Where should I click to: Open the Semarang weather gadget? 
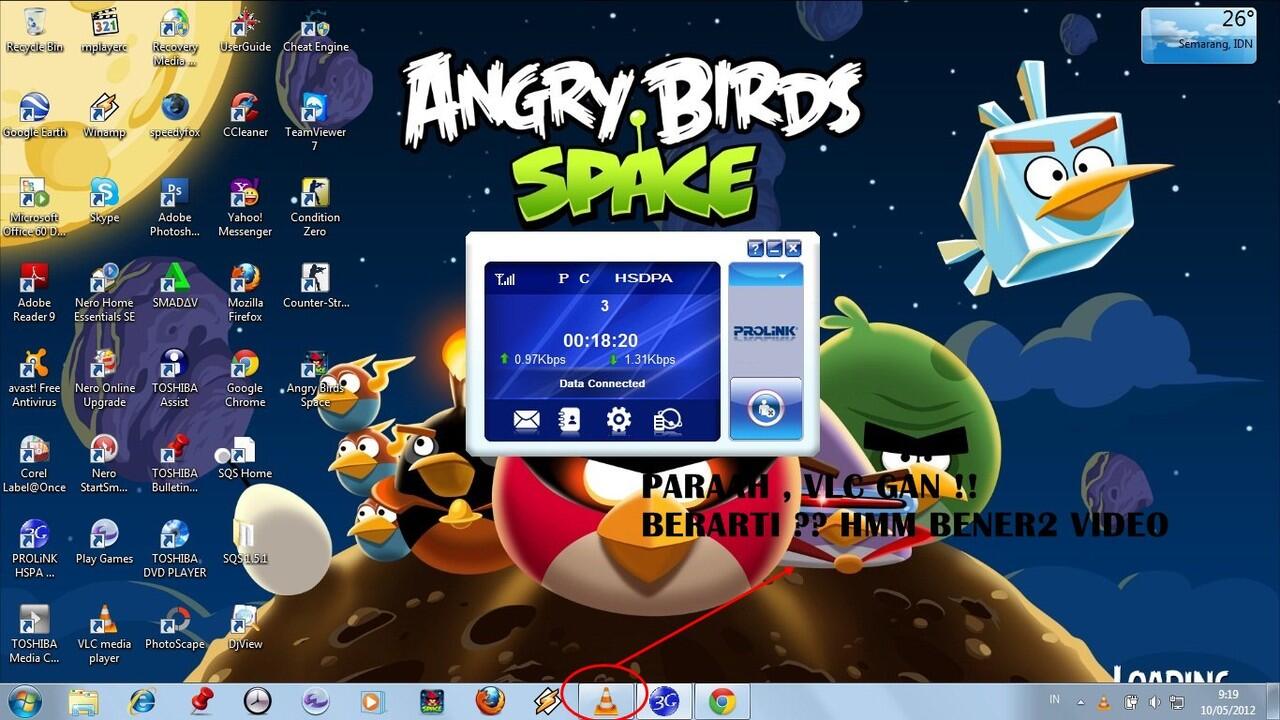[1199, 35]
